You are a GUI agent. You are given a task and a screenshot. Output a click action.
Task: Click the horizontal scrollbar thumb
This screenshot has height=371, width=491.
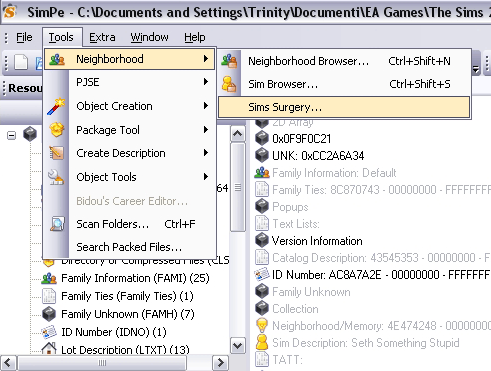point(102,363)
